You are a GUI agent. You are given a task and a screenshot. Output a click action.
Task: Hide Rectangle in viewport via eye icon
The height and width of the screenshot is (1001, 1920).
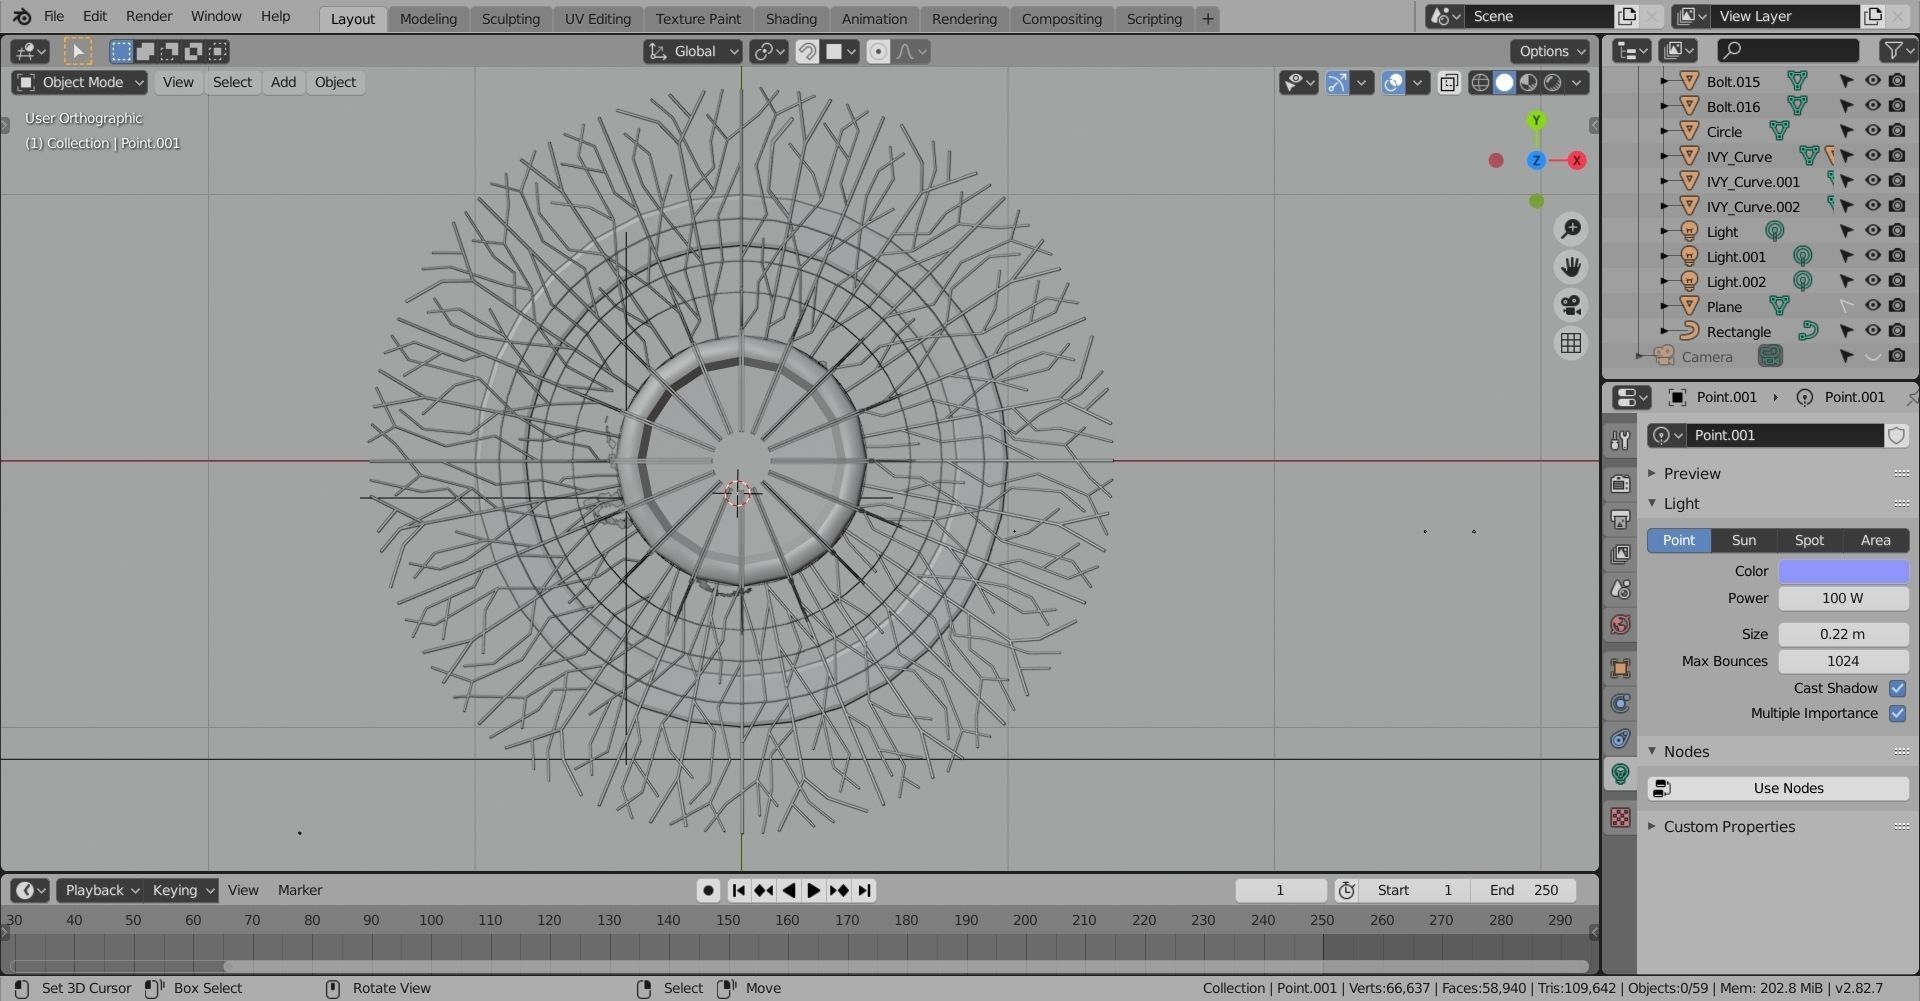pyautogui.click(x=1872, y=331)
